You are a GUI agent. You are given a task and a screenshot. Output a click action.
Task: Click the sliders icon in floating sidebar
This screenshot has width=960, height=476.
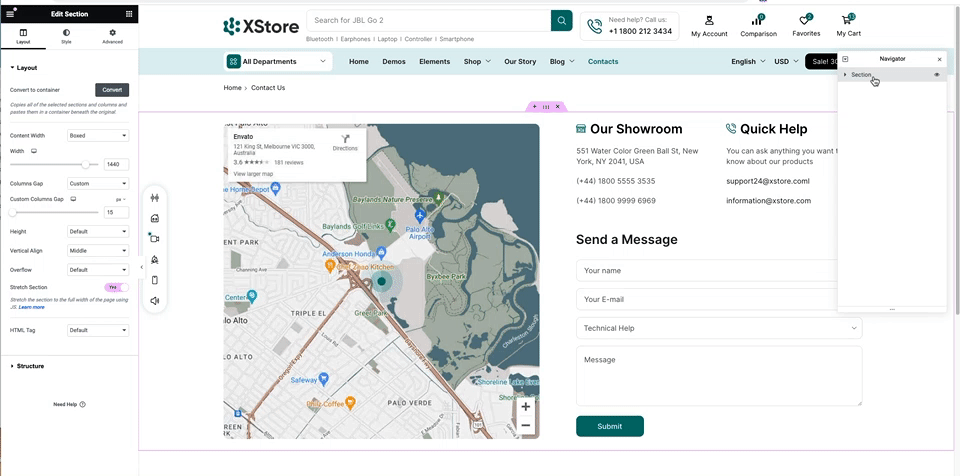154,197
